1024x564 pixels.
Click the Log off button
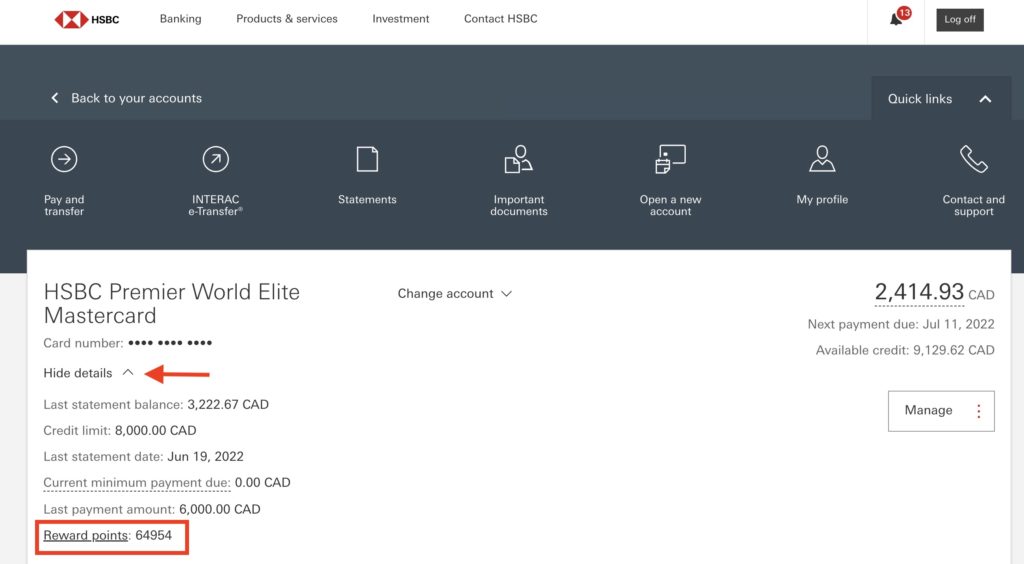click(960, 19)
